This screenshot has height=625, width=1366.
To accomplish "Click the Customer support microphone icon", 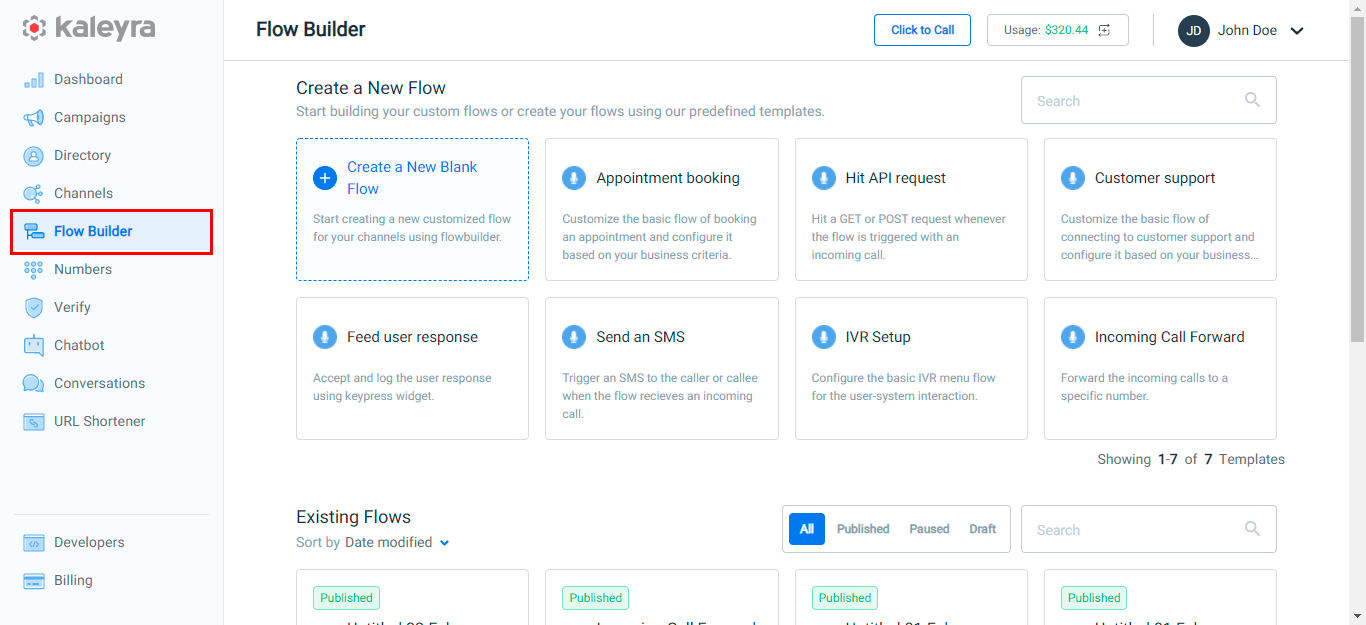I will pyautogui.click(x=1073, y=178).
